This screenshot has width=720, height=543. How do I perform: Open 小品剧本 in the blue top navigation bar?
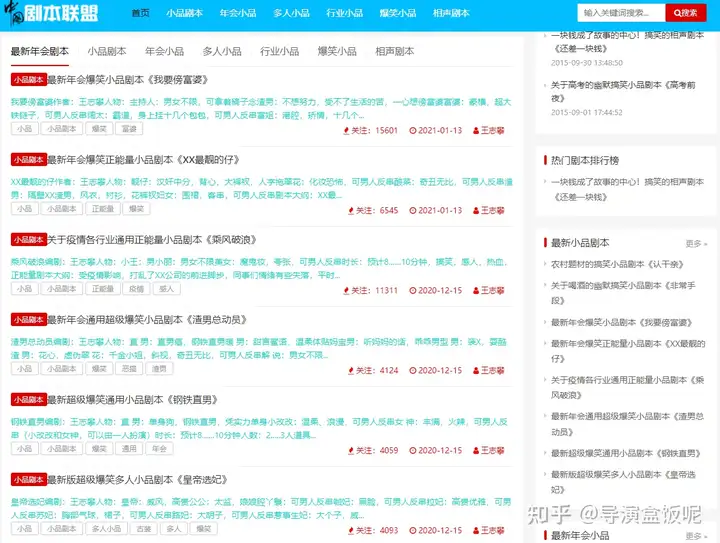pyautogui.click(x=185, y=13)
